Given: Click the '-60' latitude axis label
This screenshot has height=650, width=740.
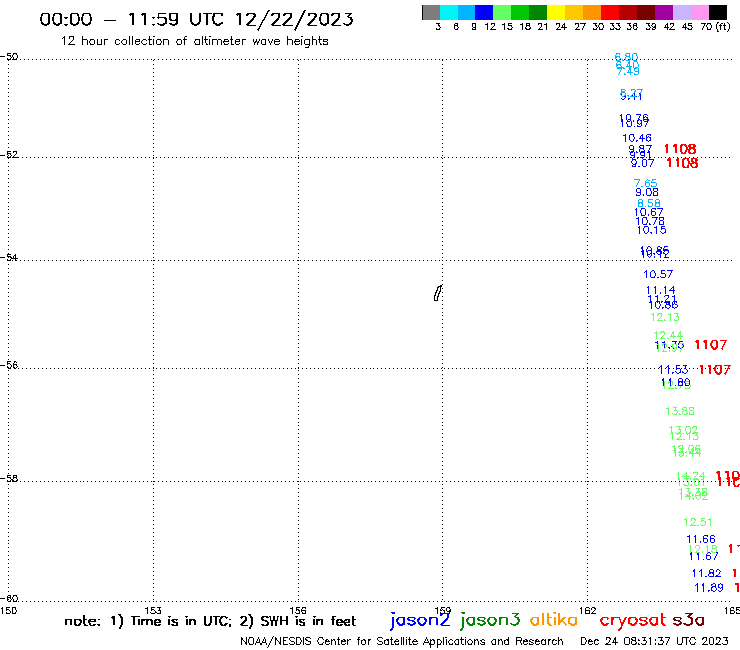Looking at the screenshot, I should 9,599.
